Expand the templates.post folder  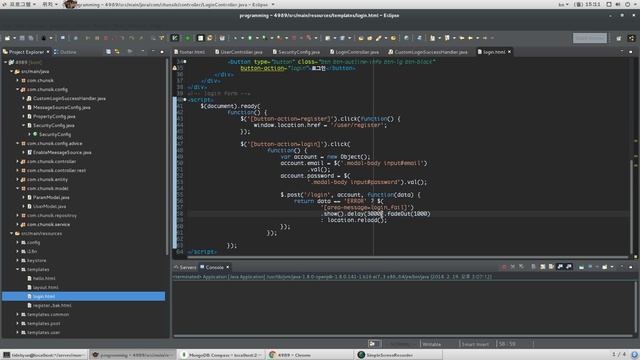point(18,323)
